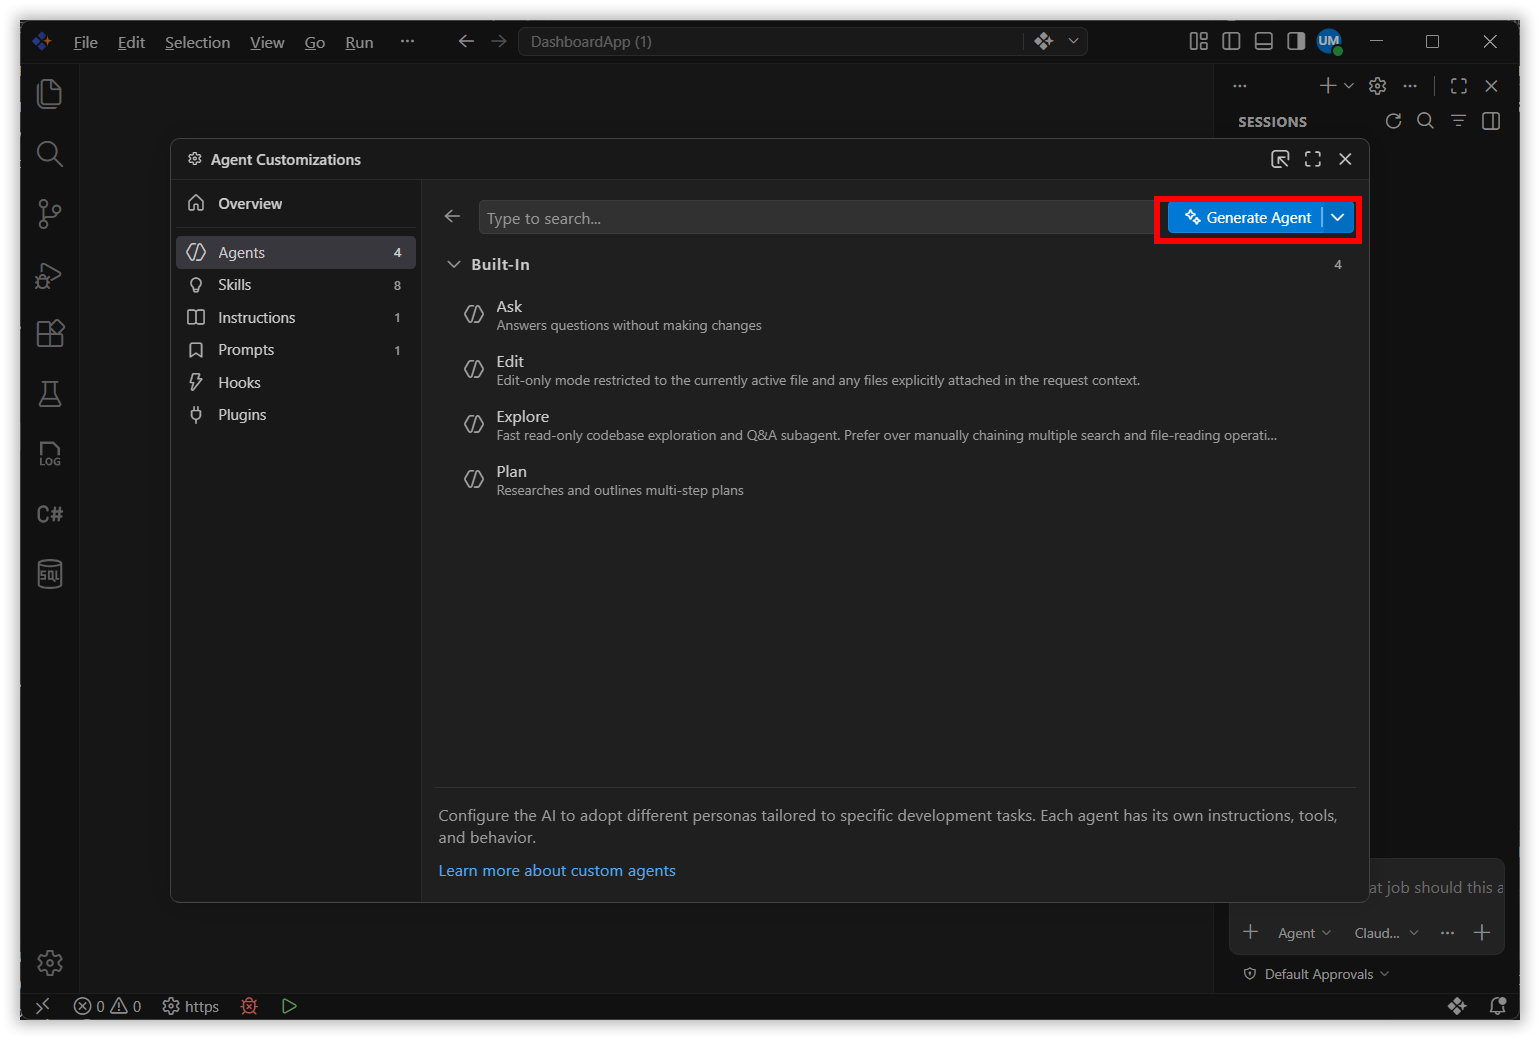The image size is (1540, 1040).
Task: Select the Explore built-in agent
Action: 895,425
